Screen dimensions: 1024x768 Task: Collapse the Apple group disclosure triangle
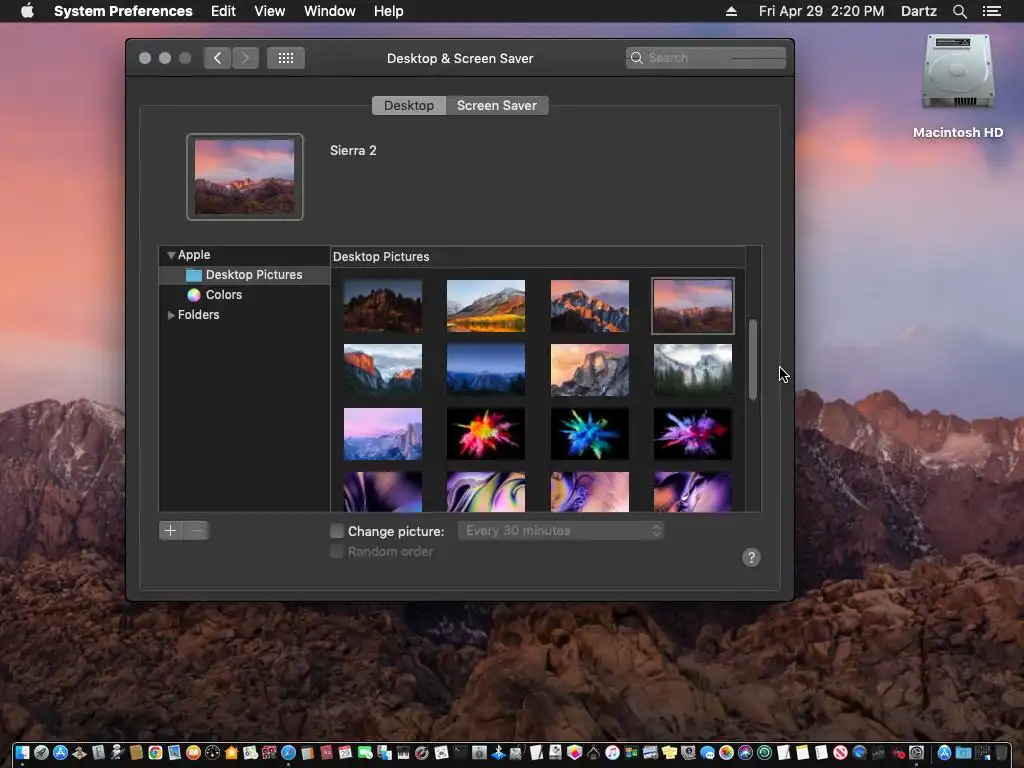click(x=171, y=255)
